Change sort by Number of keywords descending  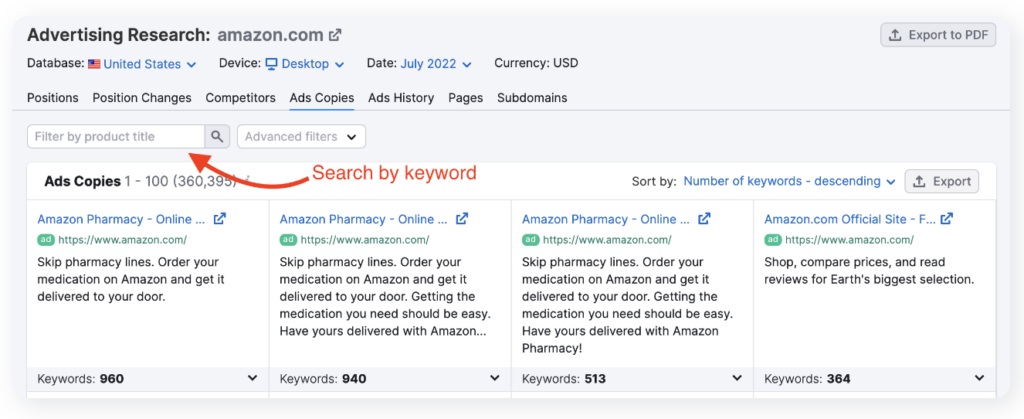point(789,181)
